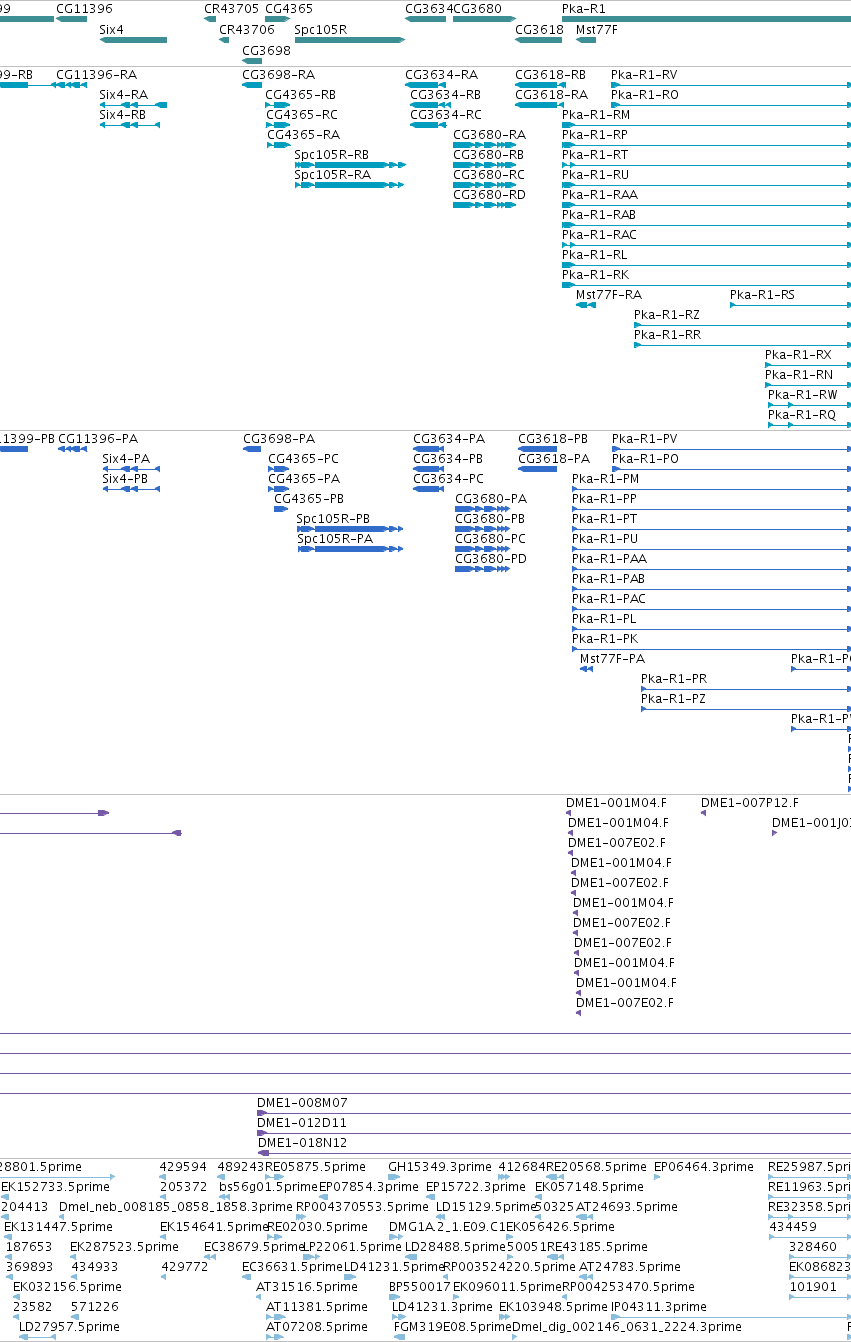Open the CR43706 gene label
Viewport: 851px width, 1342px height.
coord(247,29)
